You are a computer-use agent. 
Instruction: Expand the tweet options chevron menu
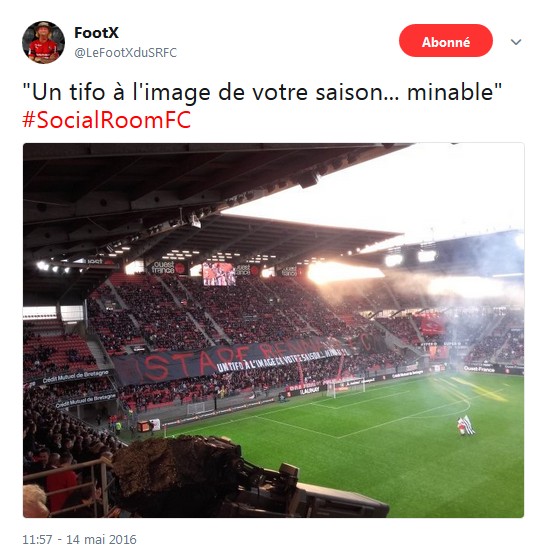point(516,42)
